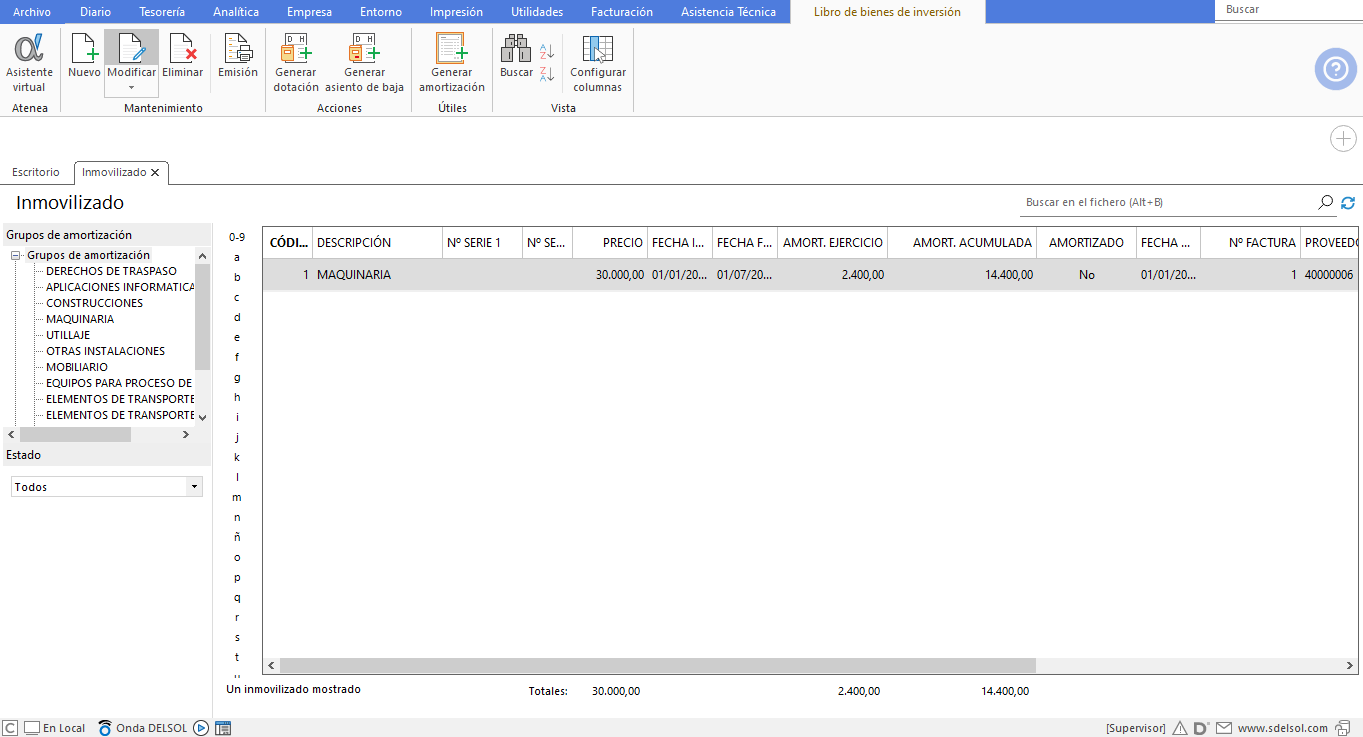The height and width of the screenshot is (737, 1363).
Task: Sort ascending with the A-Z icon
Action: pyautogui.click(x=547, y=51)
